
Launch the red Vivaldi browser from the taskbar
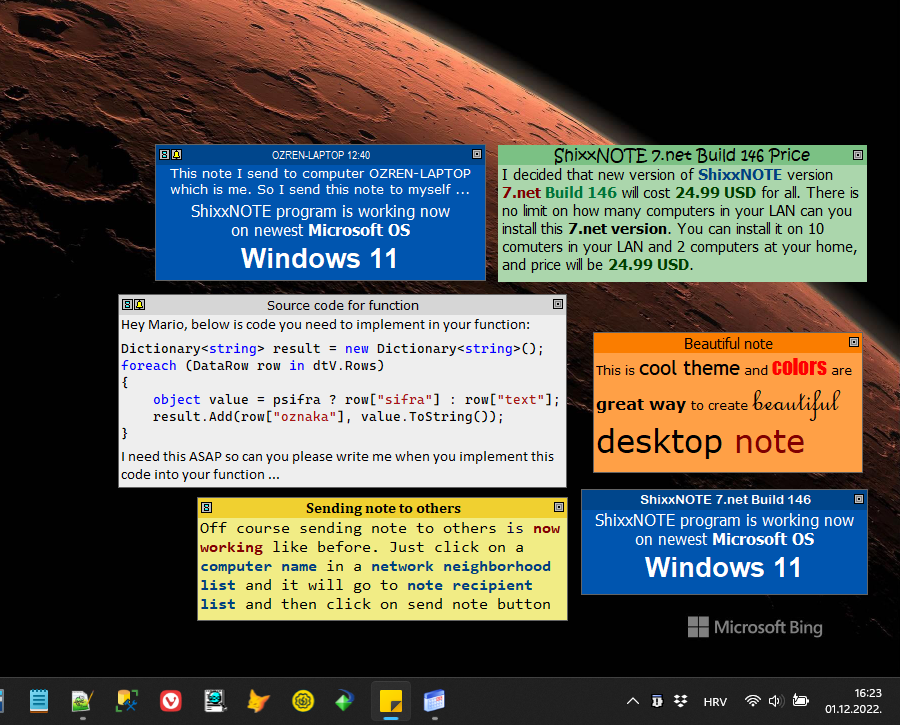170,701
